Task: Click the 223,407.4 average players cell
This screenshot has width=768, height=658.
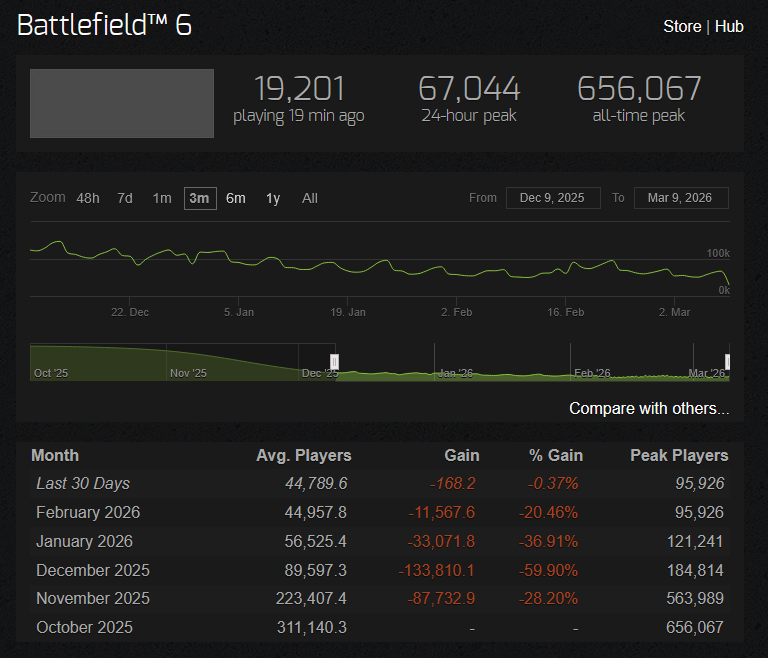Action: (x=311, y=598)
